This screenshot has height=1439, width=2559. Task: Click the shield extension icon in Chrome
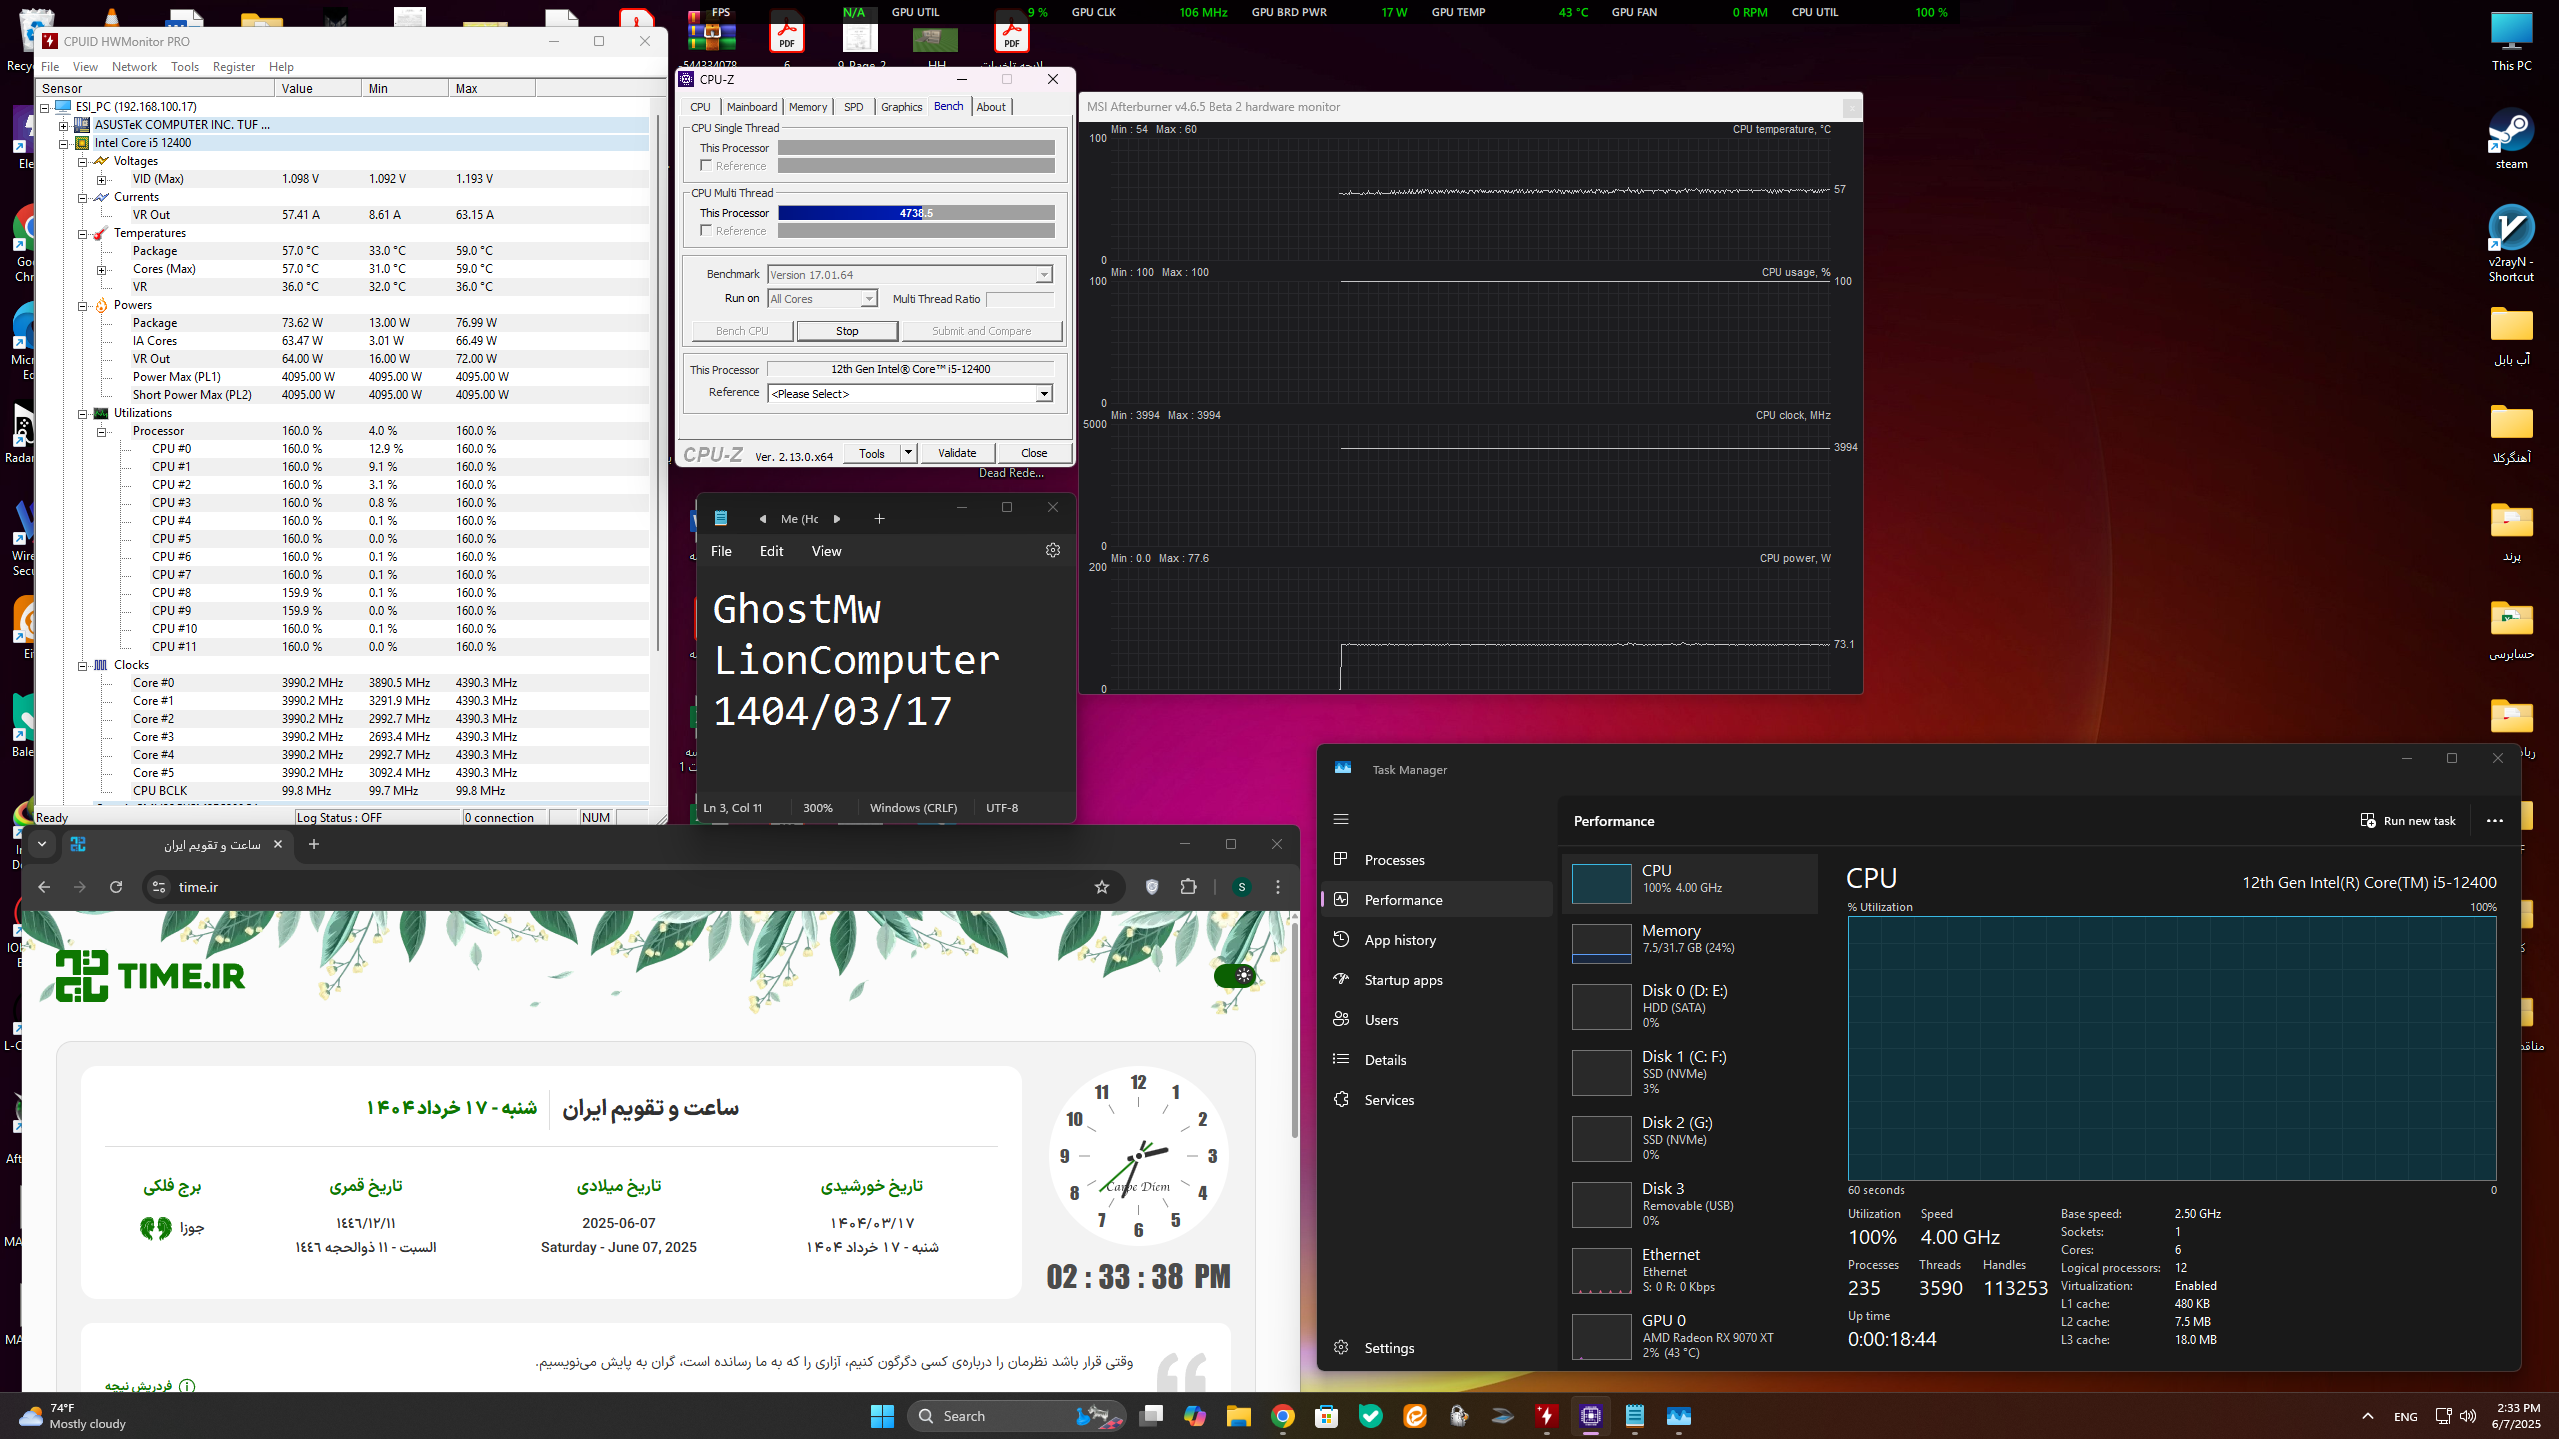[1151, 887]
